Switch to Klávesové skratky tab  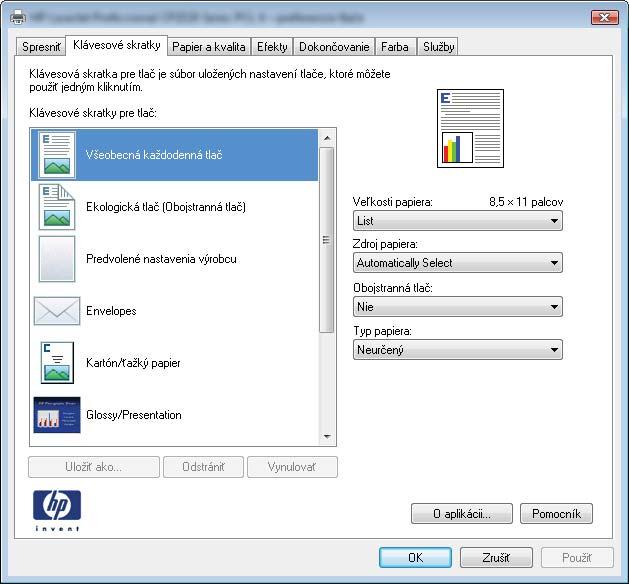(x=116, y=45)
